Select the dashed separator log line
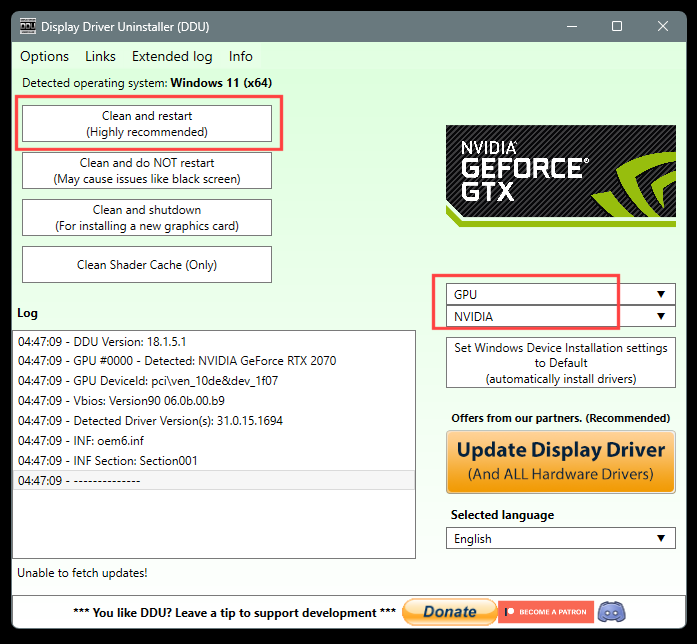This screenshot has height=644, width=697. [214, 480]
